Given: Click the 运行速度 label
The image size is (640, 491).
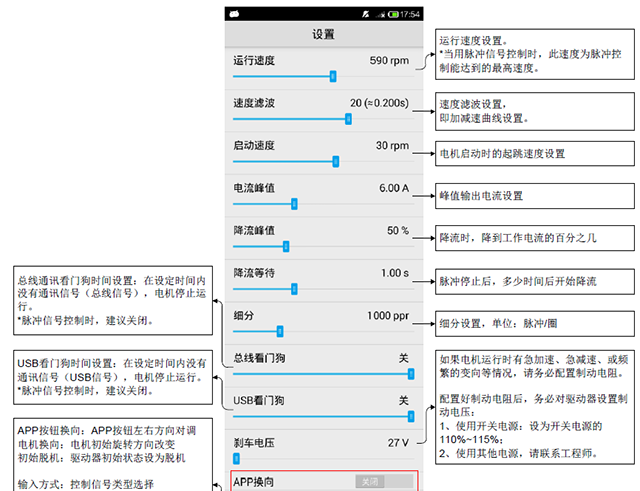Looking at the screenshot, I should pyautogui.click(x=254, y=60).
